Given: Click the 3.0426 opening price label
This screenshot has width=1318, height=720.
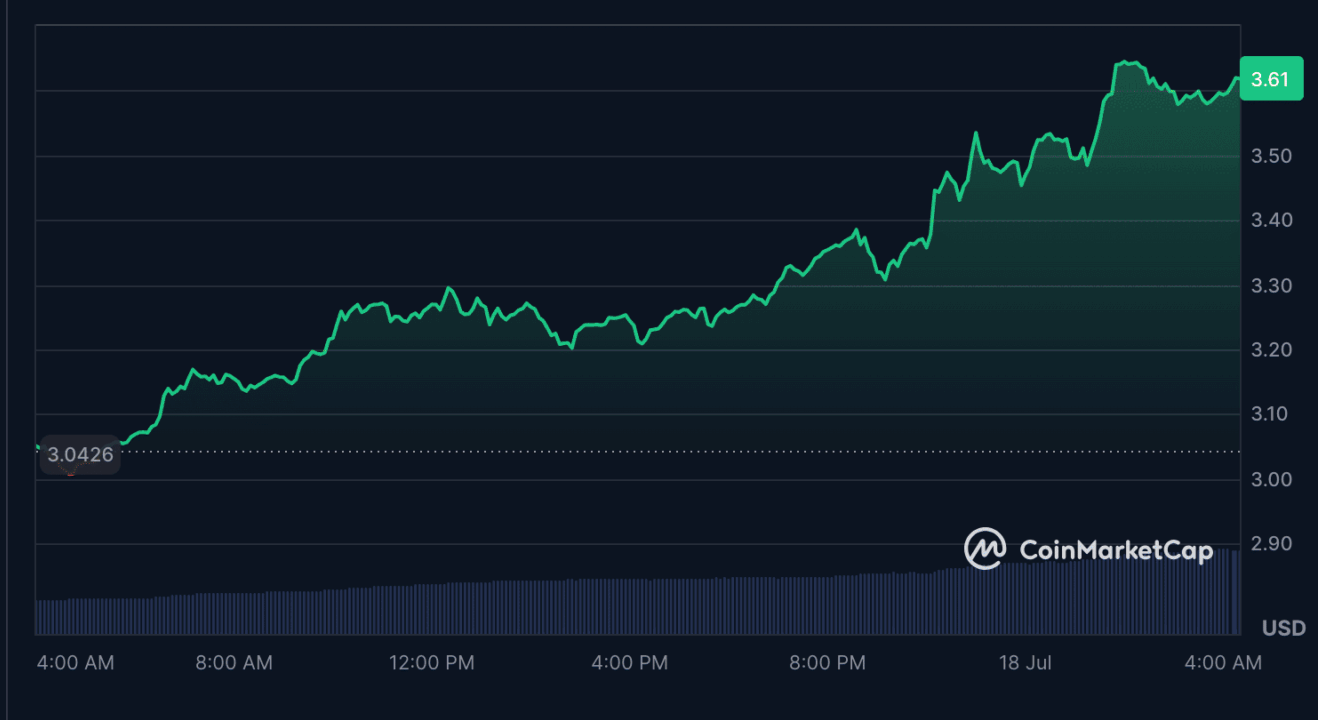Looking at the screenshot, I should (81, 455).
